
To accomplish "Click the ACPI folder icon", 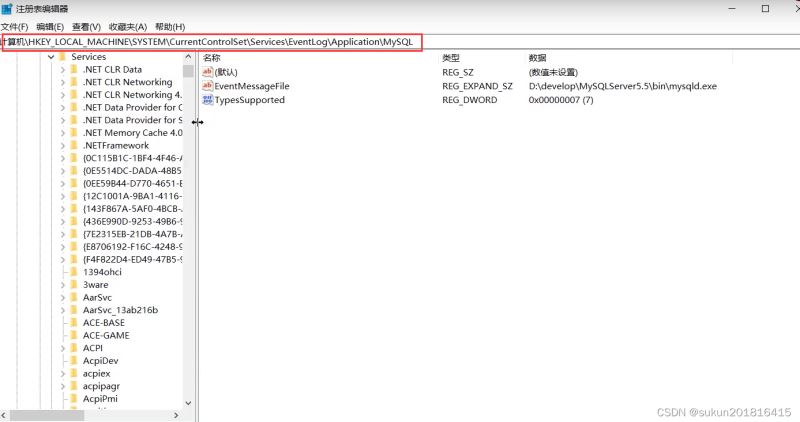I will tap(73, 348).
